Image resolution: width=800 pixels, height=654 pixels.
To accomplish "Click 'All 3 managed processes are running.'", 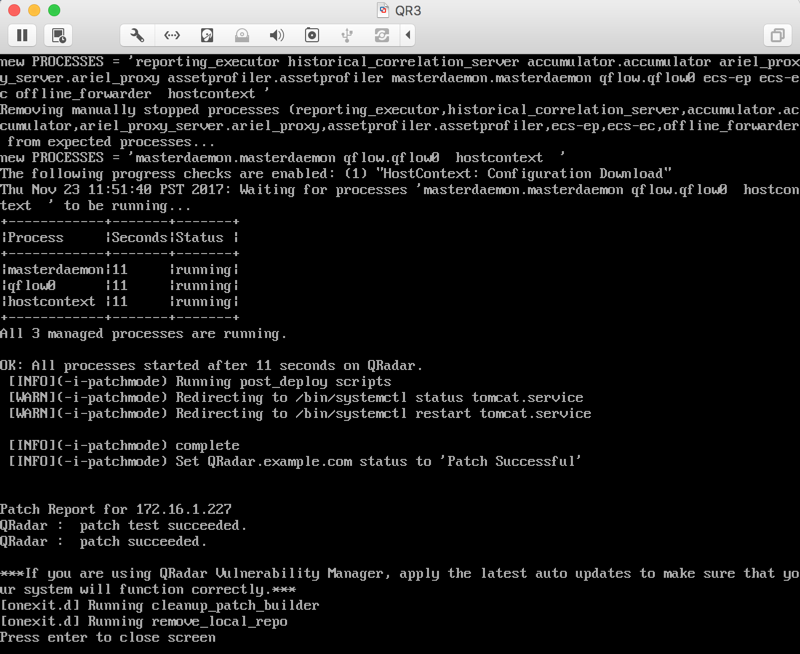I will pos(143,334).
